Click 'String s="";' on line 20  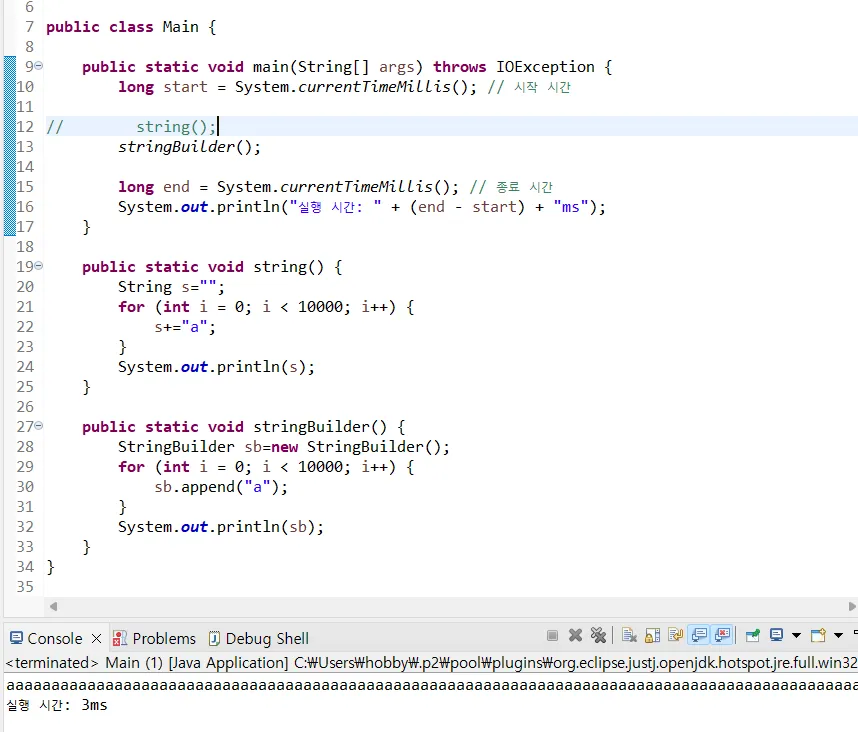(171, 287)
